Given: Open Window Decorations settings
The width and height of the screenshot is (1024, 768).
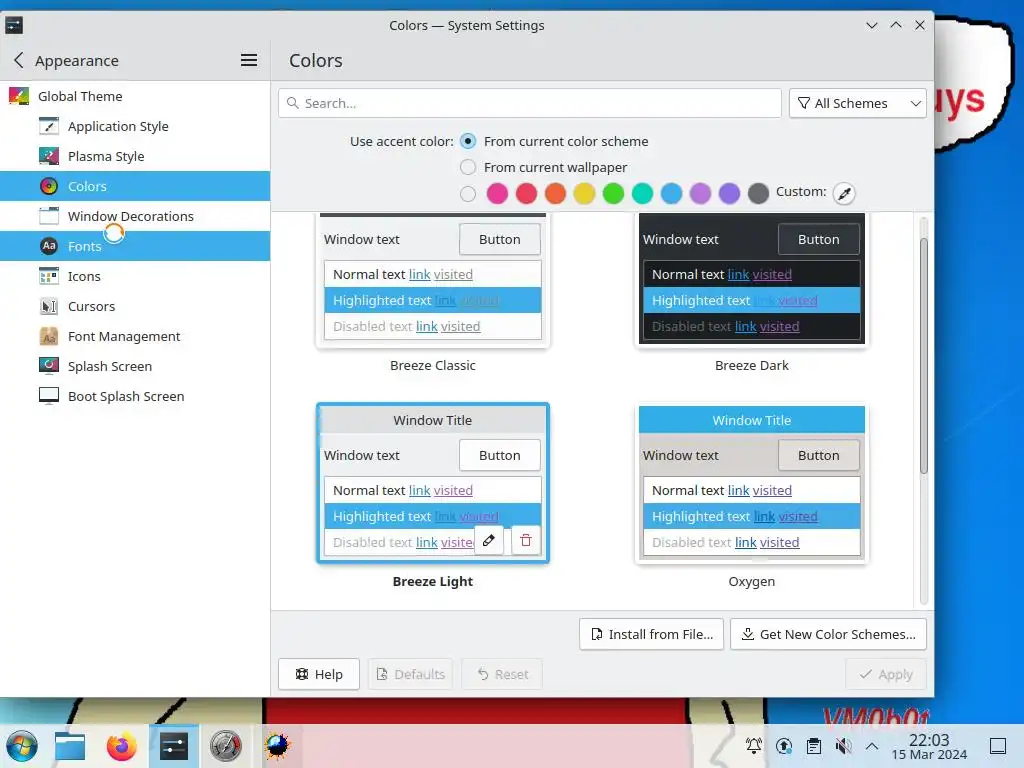Looking at the screenshot, I should coord(135,216).
